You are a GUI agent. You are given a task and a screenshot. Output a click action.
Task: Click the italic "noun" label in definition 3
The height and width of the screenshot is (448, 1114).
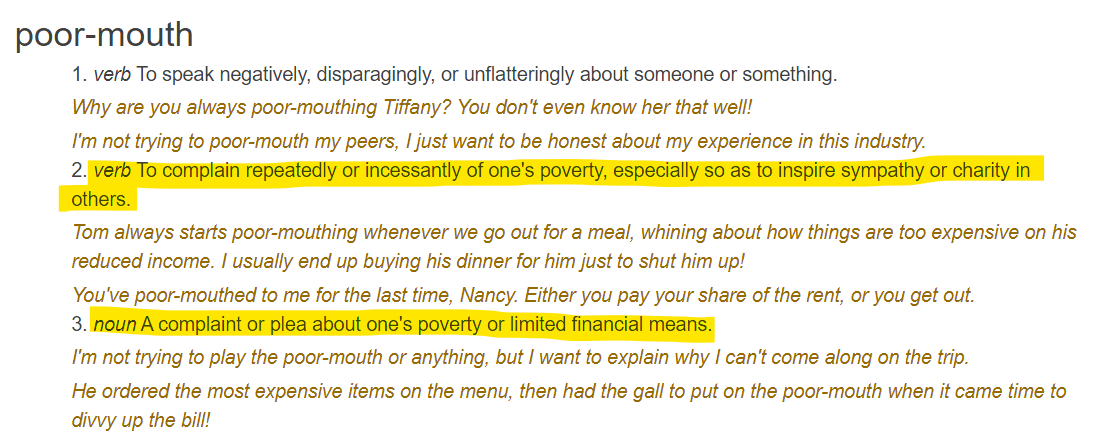[x=115, y=326]
